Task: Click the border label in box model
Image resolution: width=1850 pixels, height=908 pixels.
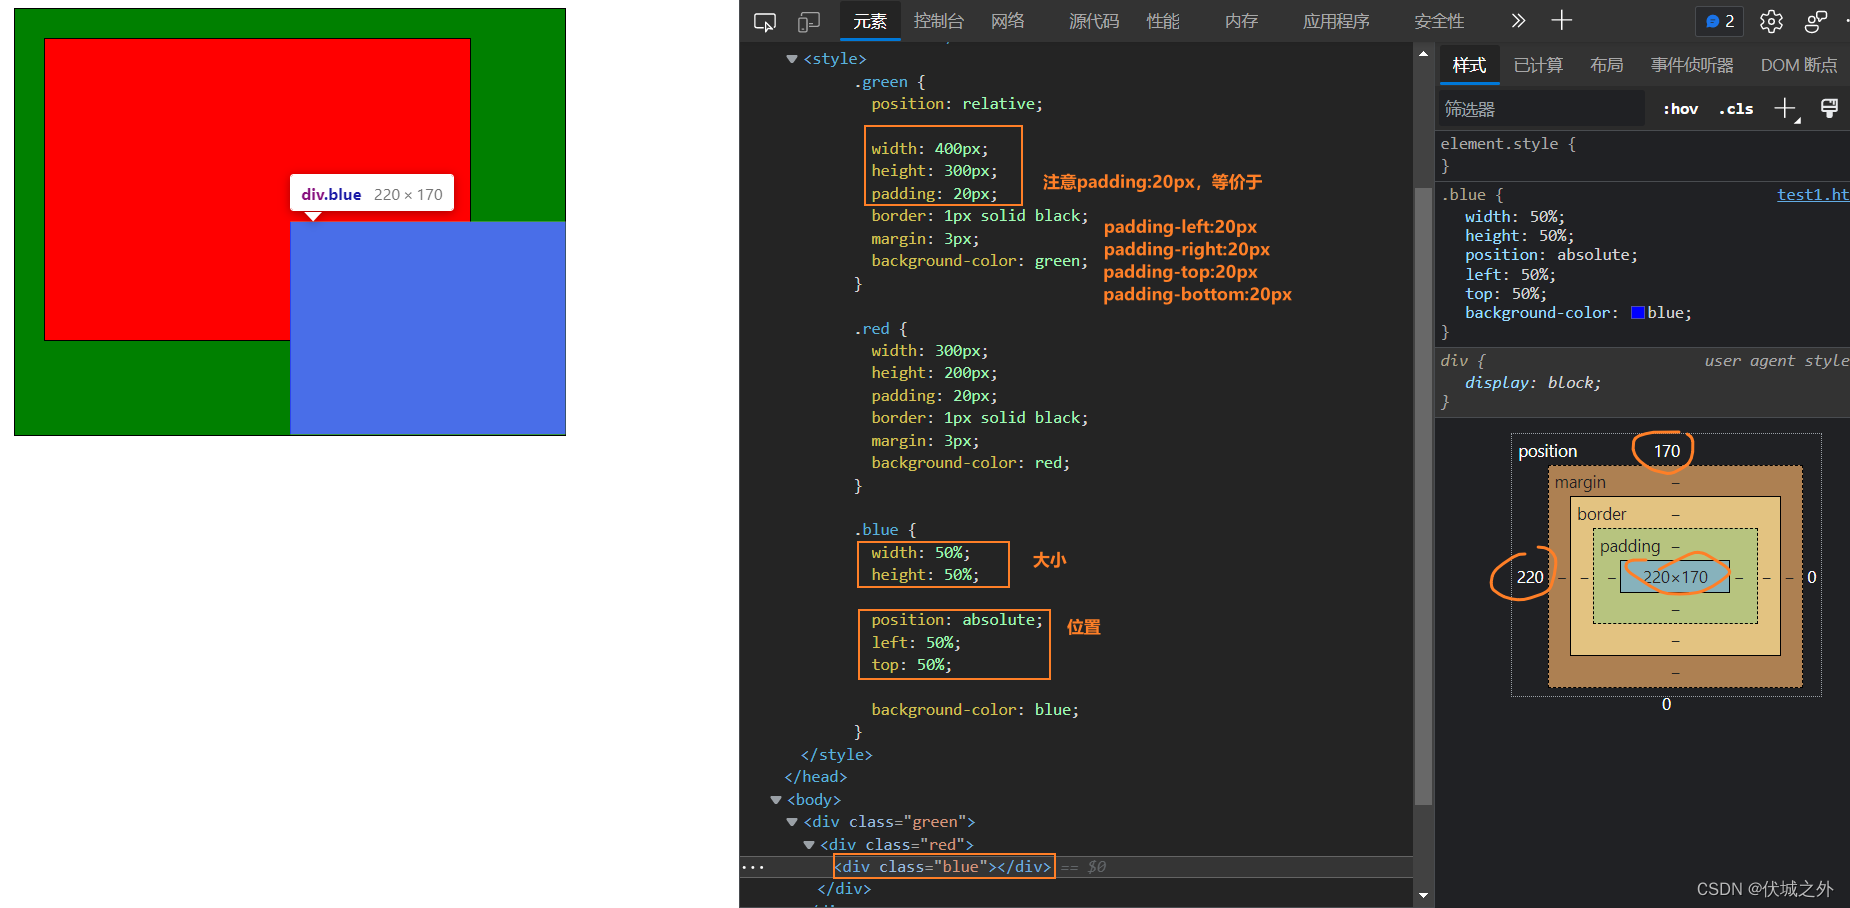Action: tap(1602, 514)
